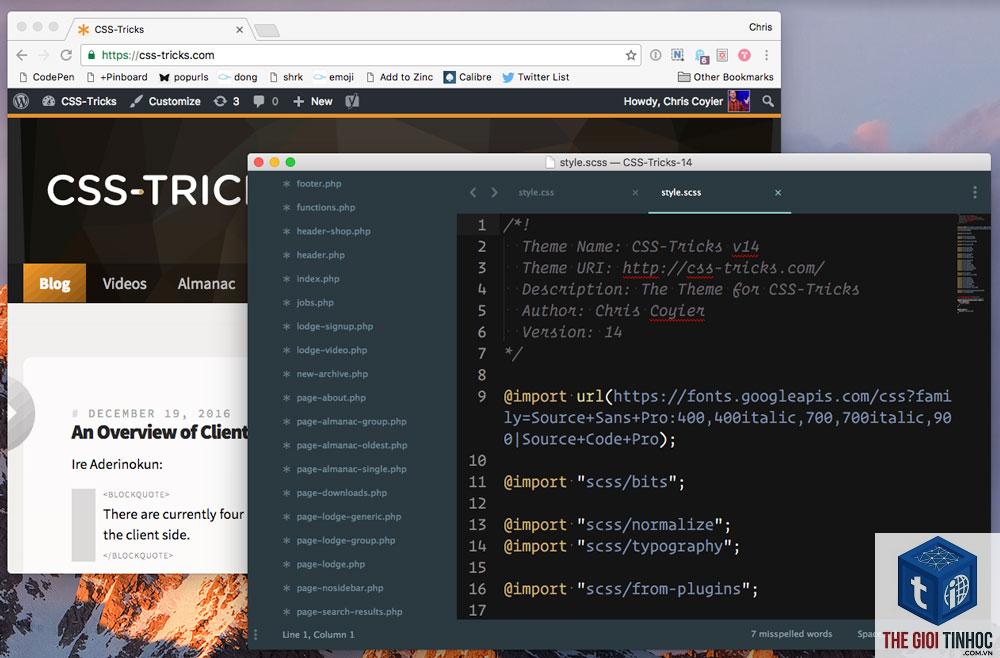Image resolution: width=1000 pixels, height=658 pixels.
Task: Click the +Pinboard bookmark
Action: pyautogui.click(x=117, y=77)
